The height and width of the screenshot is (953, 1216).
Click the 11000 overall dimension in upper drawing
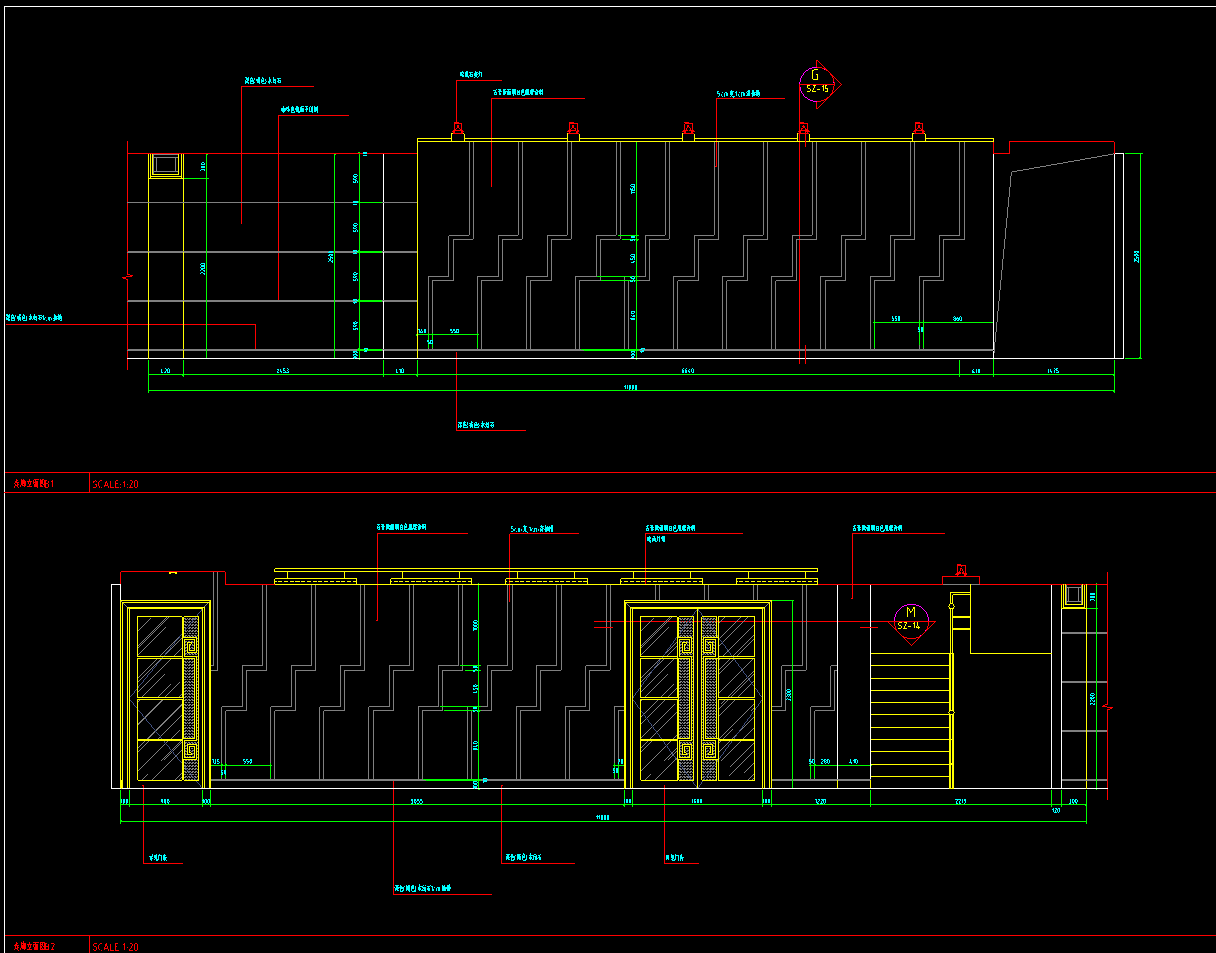pos(630,387)
